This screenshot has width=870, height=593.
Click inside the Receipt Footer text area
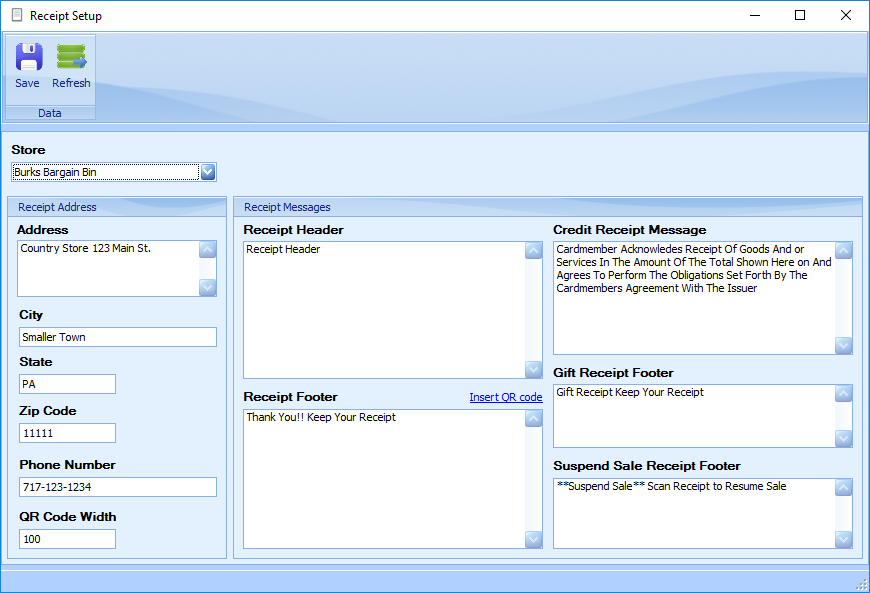384,478
